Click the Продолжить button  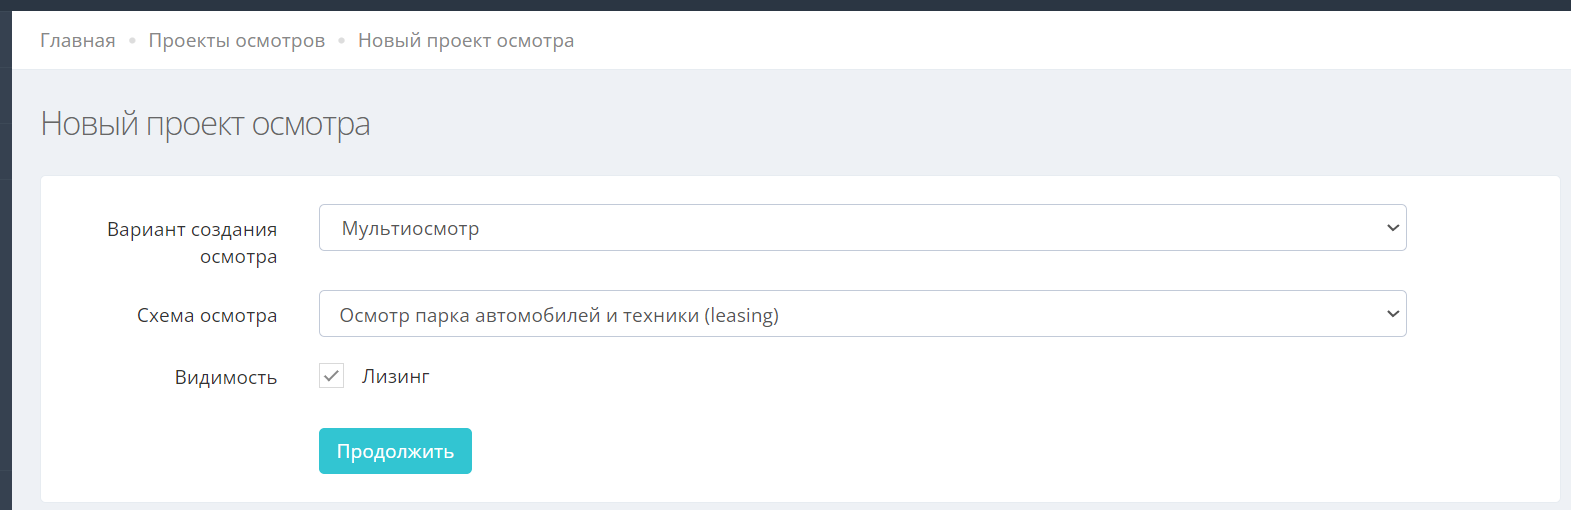[x=395, y=451]
